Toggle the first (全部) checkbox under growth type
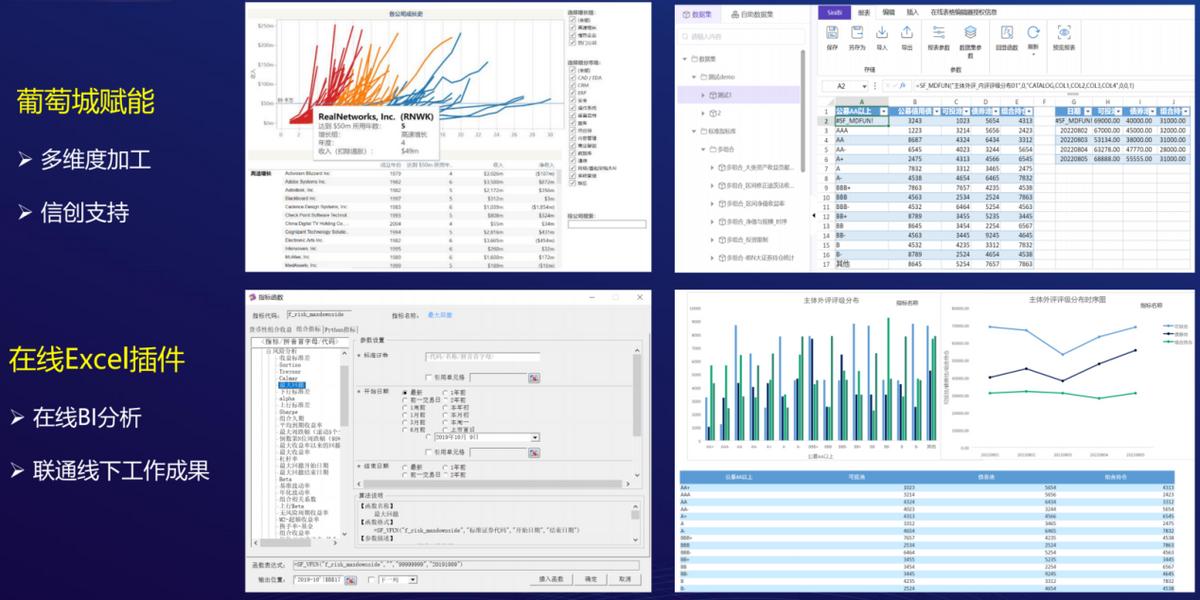Viewport: 1200px width, 600px height. (573, 20)
